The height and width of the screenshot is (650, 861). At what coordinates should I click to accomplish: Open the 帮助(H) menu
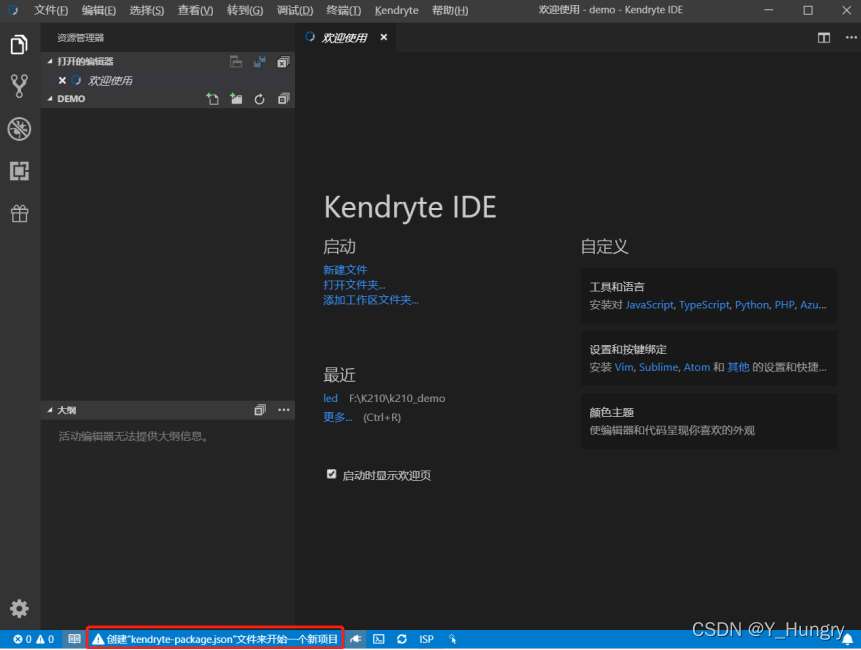[x=450, y=10]
